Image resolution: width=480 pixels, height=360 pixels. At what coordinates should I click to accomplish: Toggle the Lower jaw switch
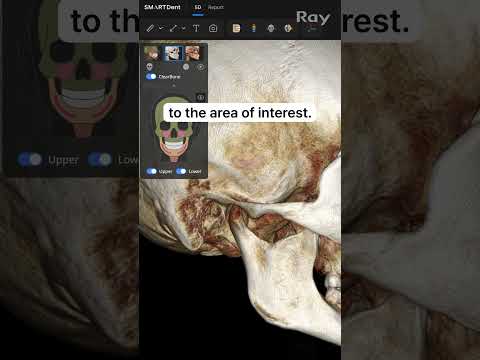[181, 171]
